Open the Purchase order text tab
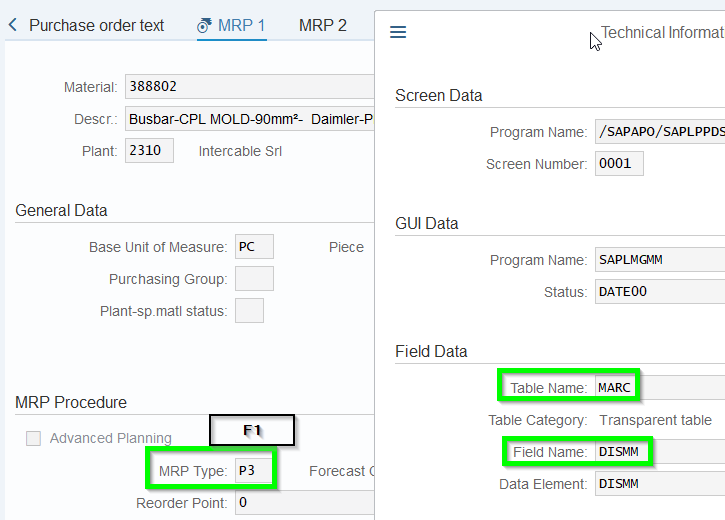 click(96, 25)
